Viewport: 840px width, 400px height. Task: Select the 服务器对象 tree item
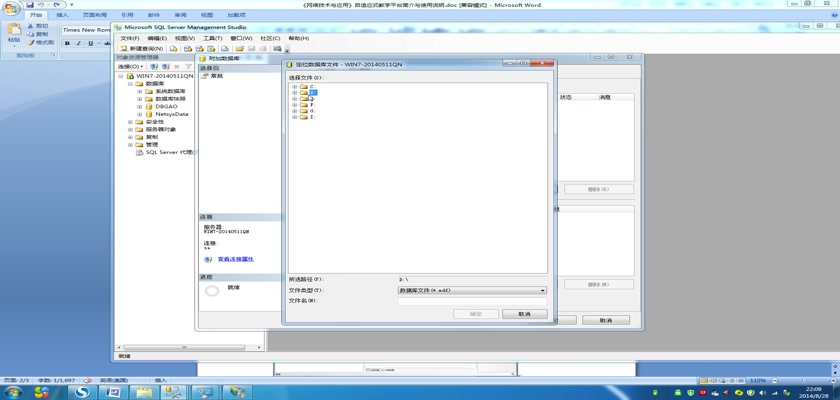[x=161, y=130]
